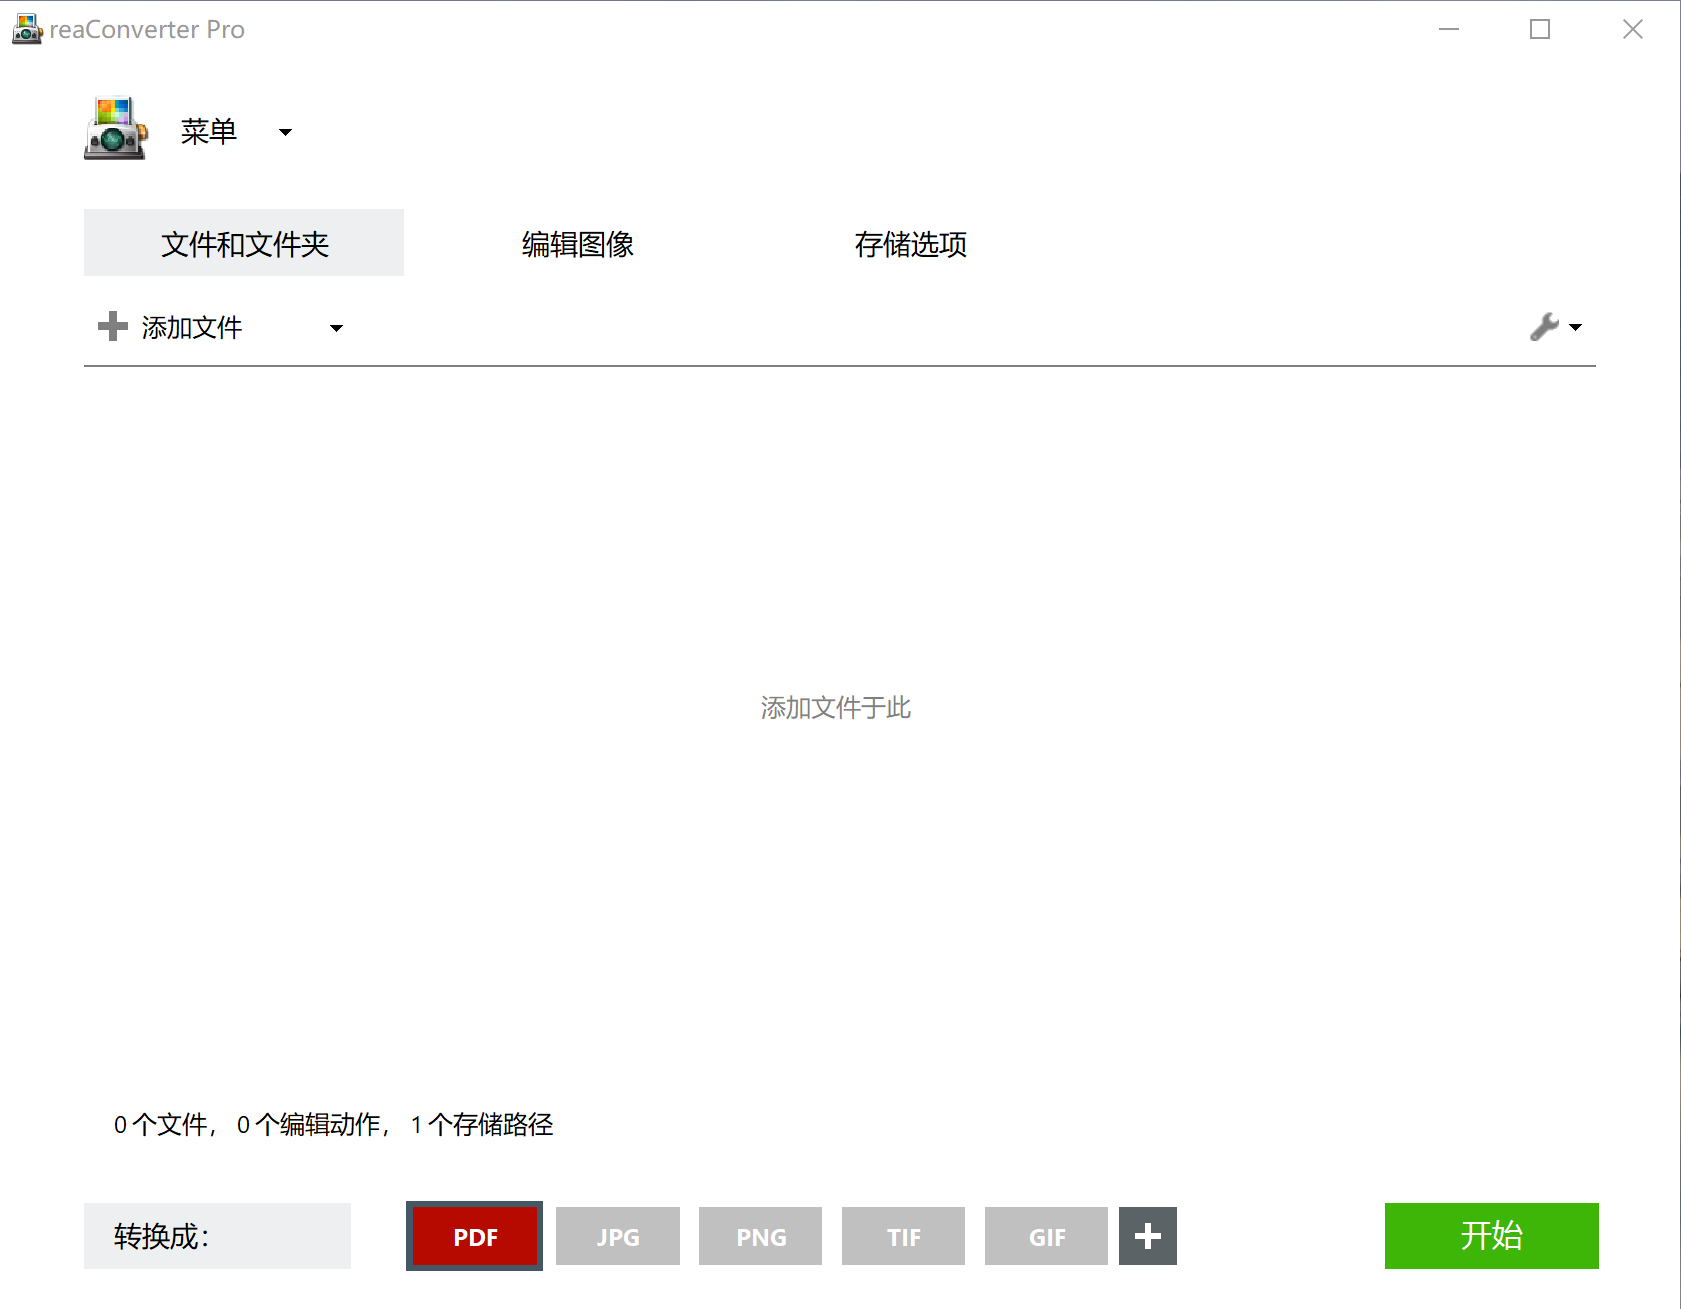The height and width of the screenshot is (1309, 1681).
Task: Open the 菜单 dropdown arrow
Action: (285, 131)
